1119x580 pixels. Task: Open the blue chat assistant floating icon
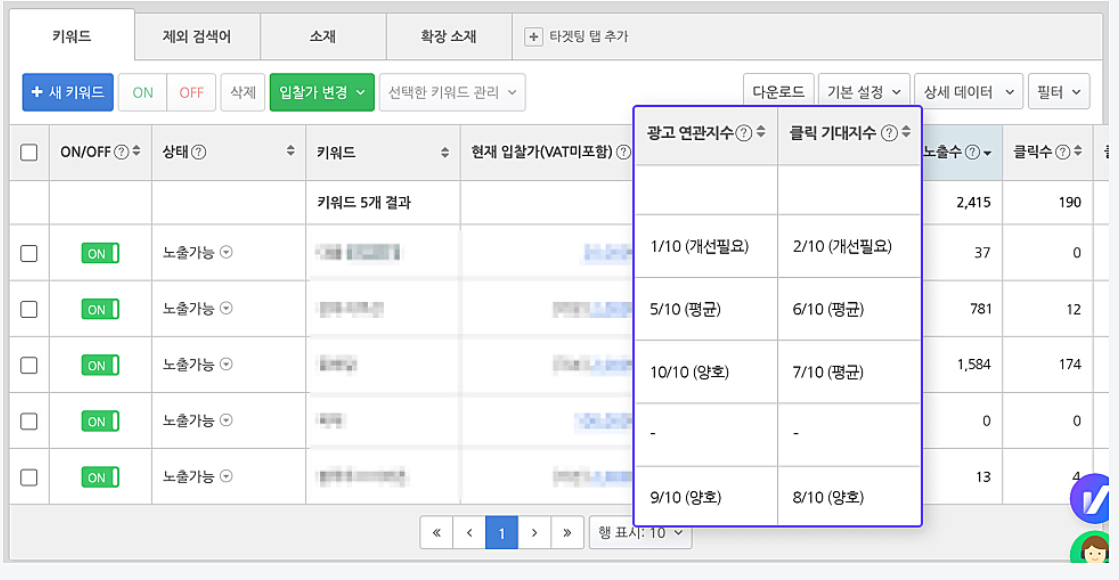(x=1093, y=499)
